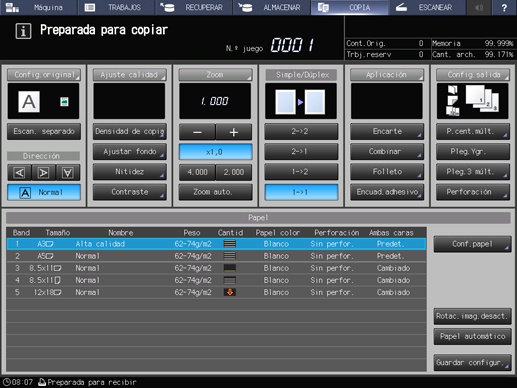Image resolution: width=517 pixels, height=388 pixels.
Task: Open Guardar configur. dialog
Action: tap(472, 363)
